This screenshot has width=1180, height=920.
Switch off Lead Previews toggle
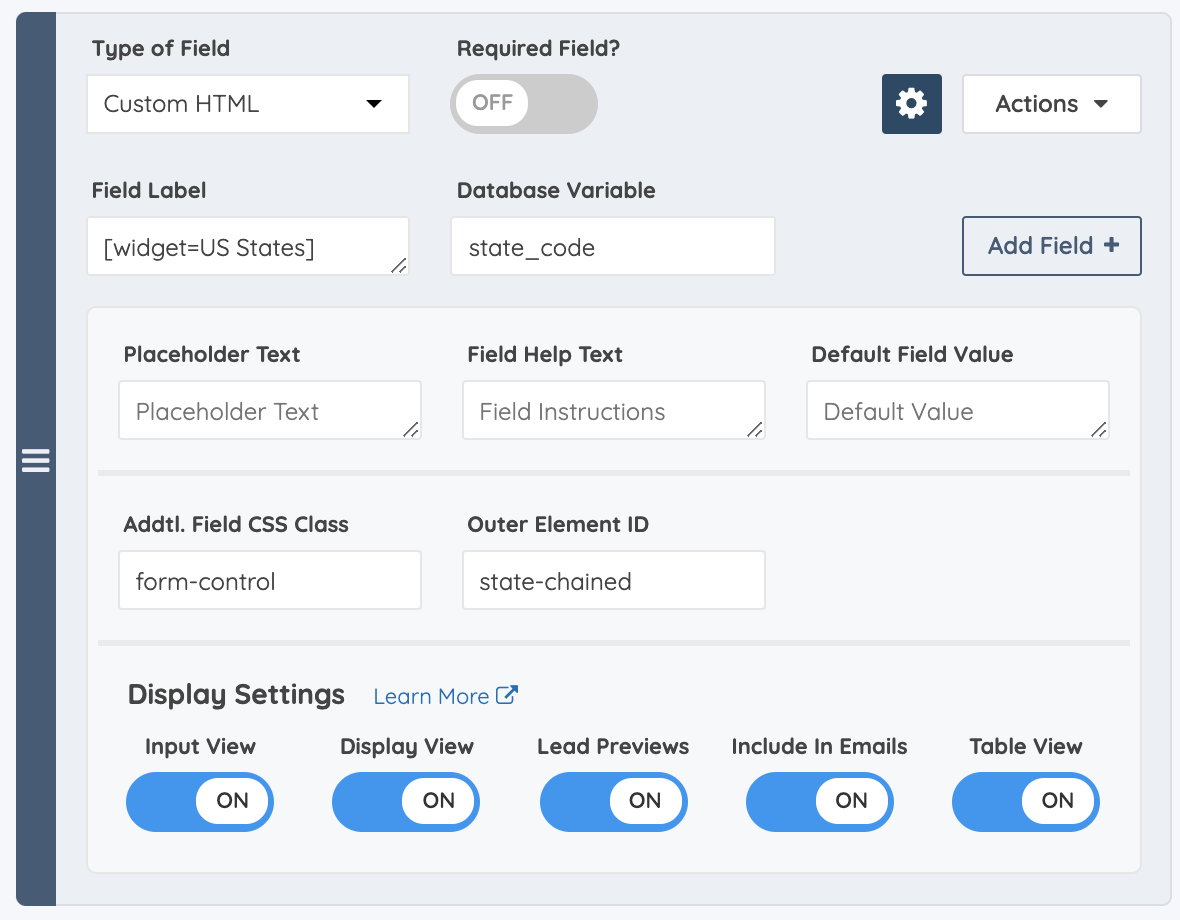point(613,801)
